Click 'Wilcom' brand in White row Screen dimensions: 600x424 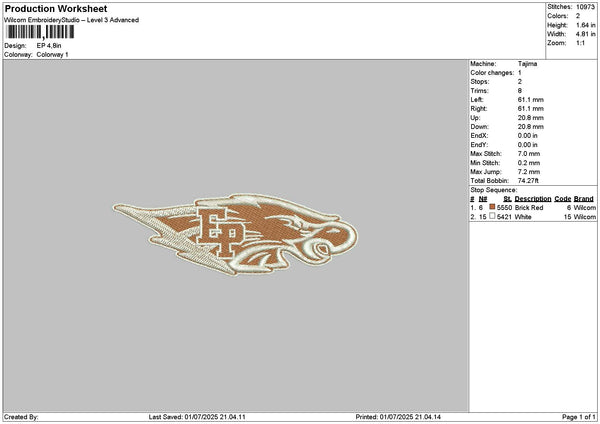585,217
